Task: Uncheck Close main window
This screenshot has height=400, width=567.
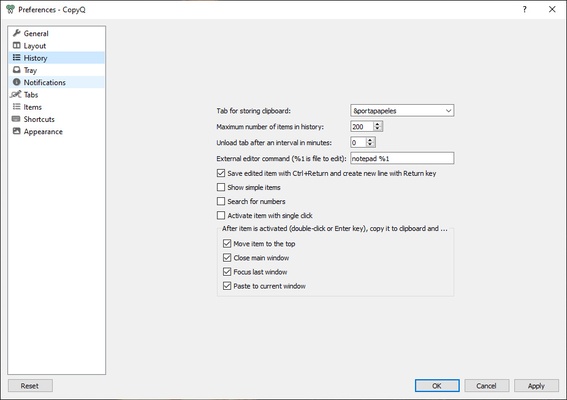Action: click(227, 258)
